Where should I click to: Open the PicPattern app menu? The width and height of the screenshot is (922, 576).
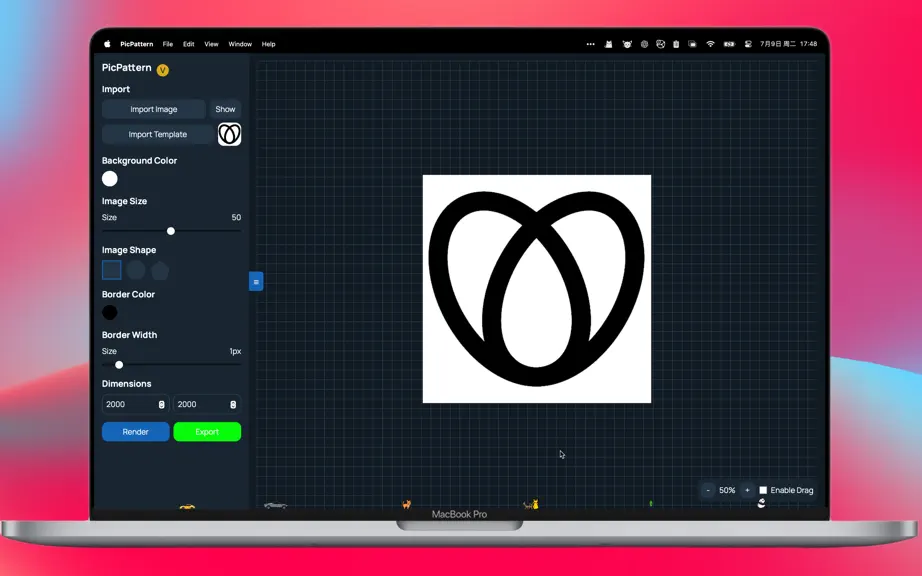[136, 44]
